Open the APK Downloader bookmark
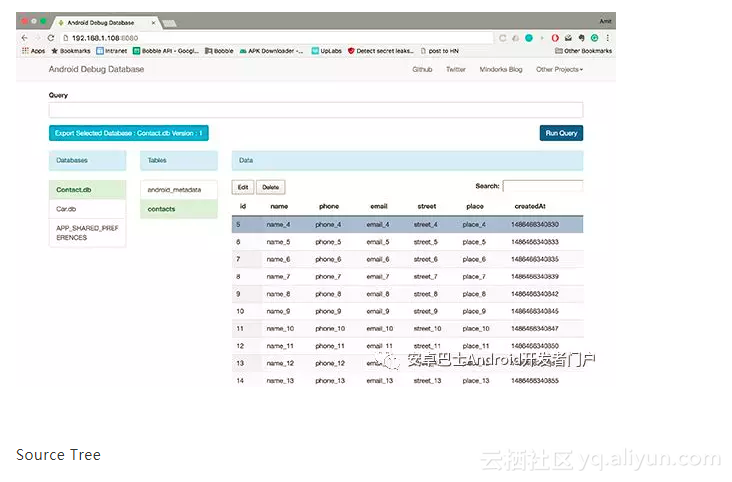Viewport: 732px width, 482px height. 271,51
